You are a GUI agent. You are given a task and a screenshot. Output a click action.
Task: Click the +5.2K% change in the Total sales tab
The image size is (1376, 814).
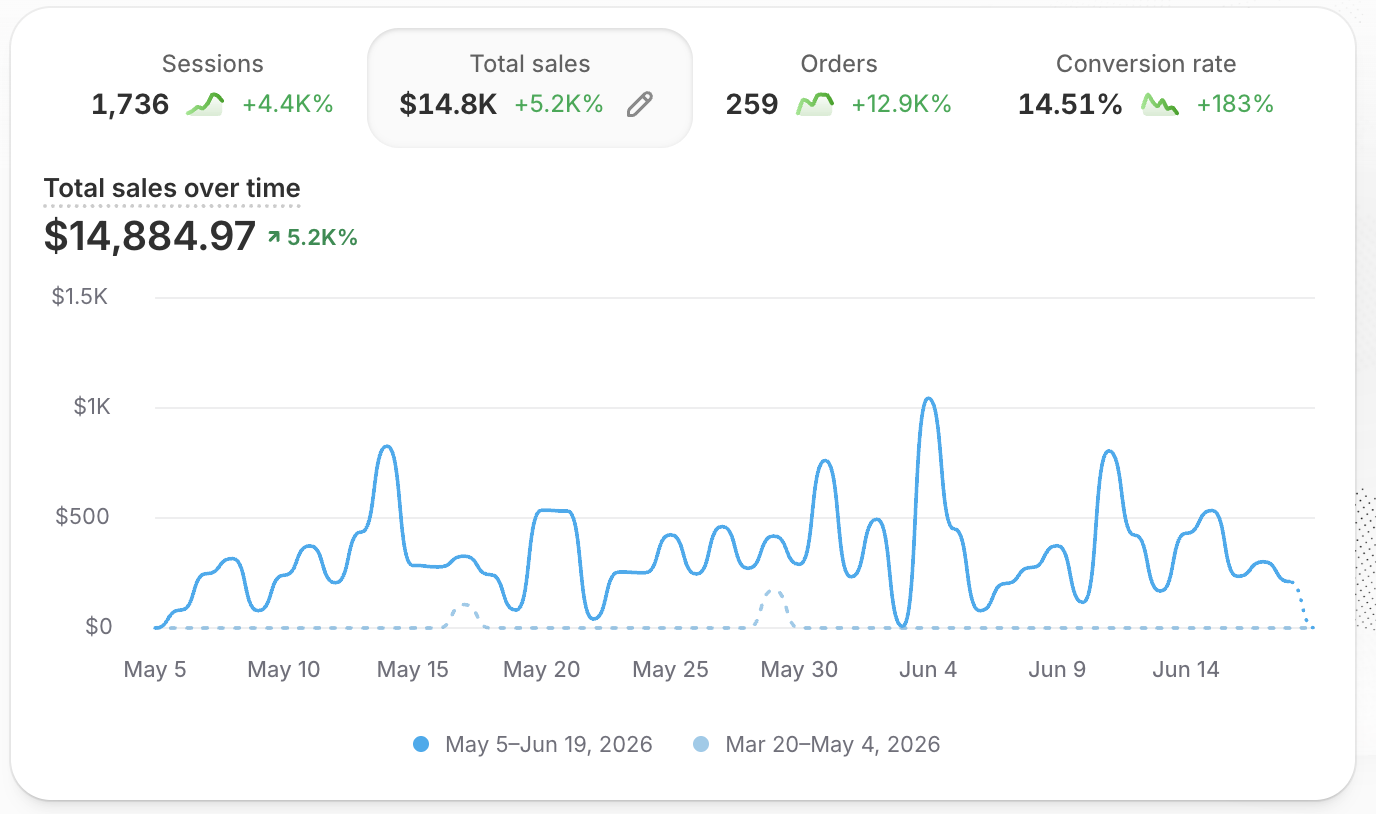click(x=559, y=104)
